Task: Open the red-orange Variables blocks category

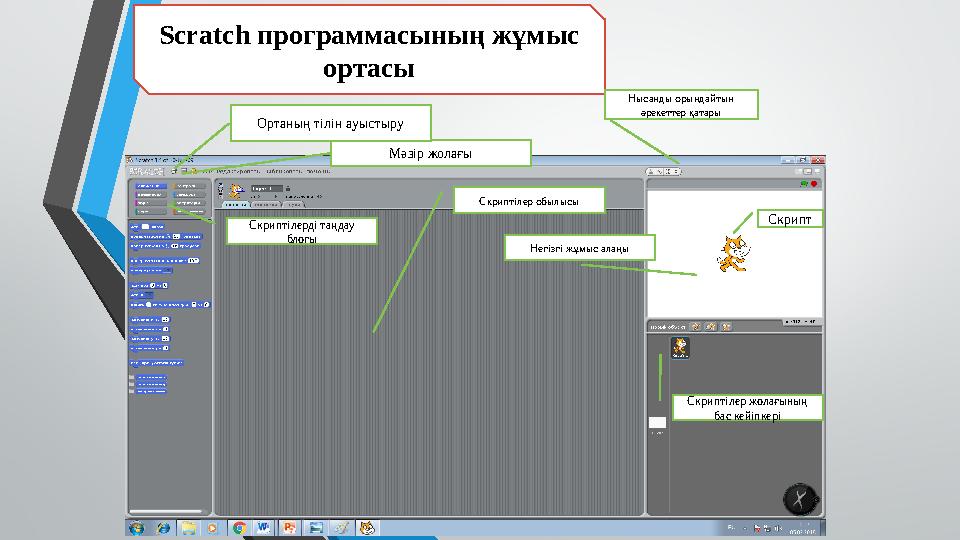Action: click(189, 212)
